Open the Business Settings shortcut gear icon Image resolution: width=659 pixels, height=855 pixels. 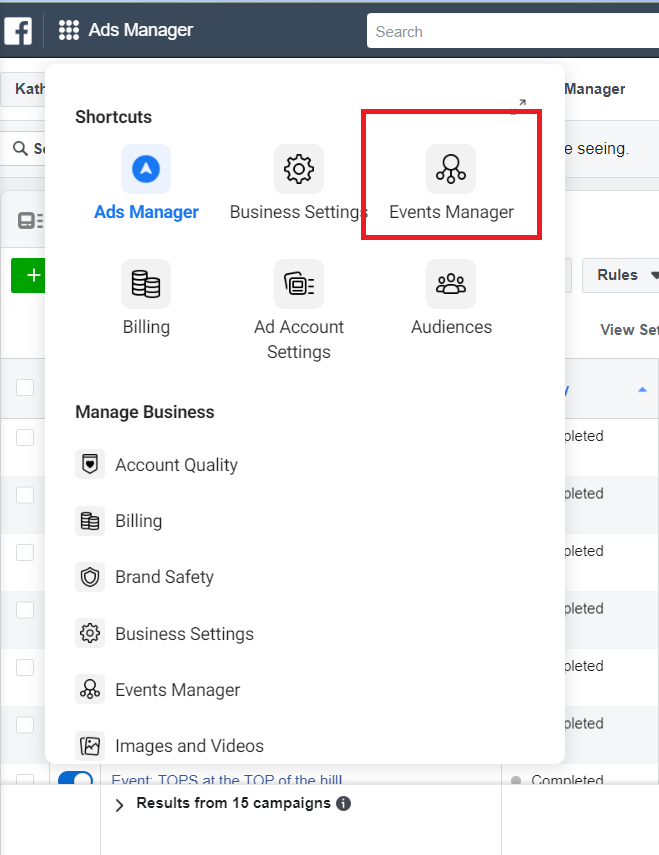(299, 169)
